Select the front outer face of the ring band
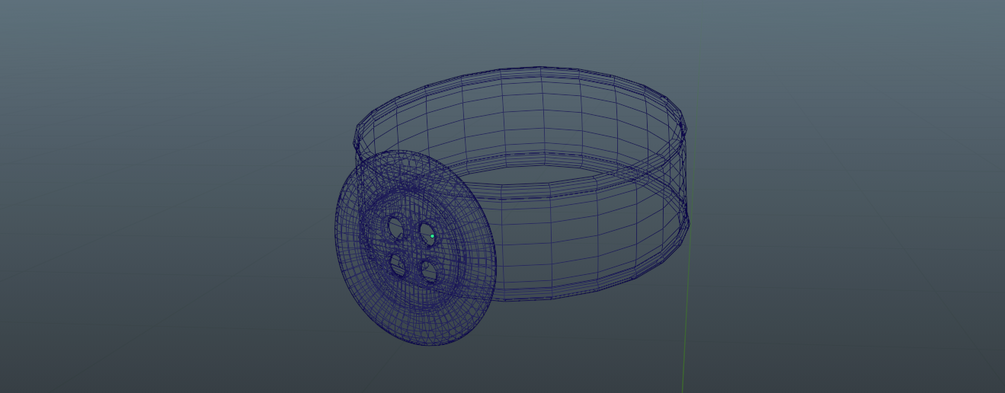The height and width of the screenshot is (393, 1005). point(577,250)
